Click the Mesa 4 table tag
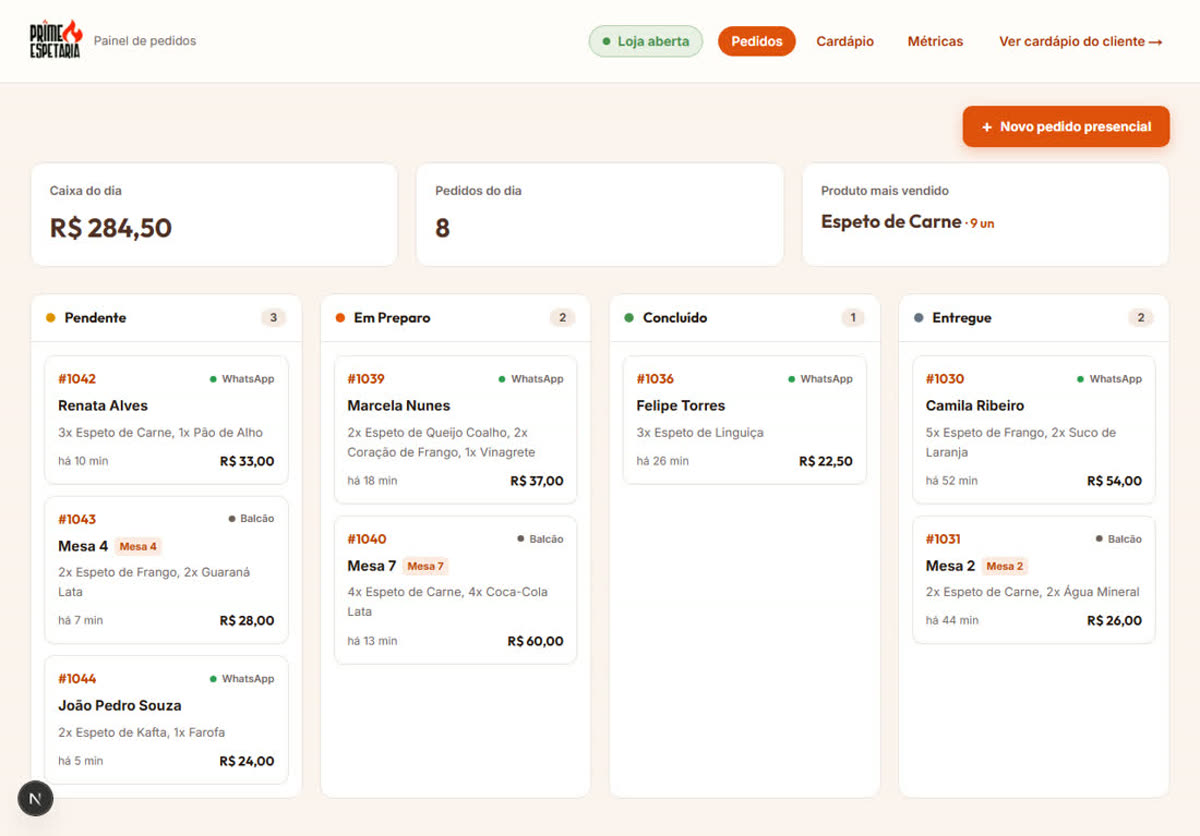This screenshot has height=836, width=1200. [138, 547]
